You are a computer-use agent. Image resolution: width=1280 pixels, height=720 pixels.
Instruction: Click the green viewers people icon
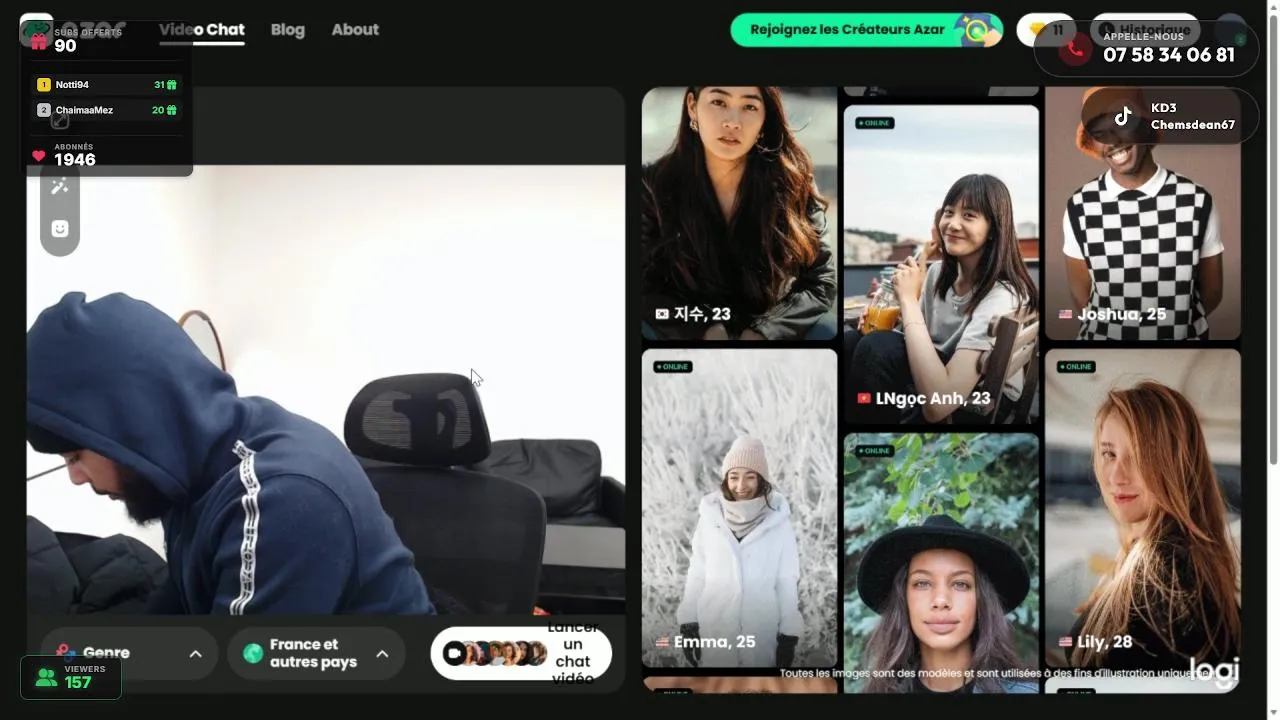pyautogui.click(x=46, y=677)
